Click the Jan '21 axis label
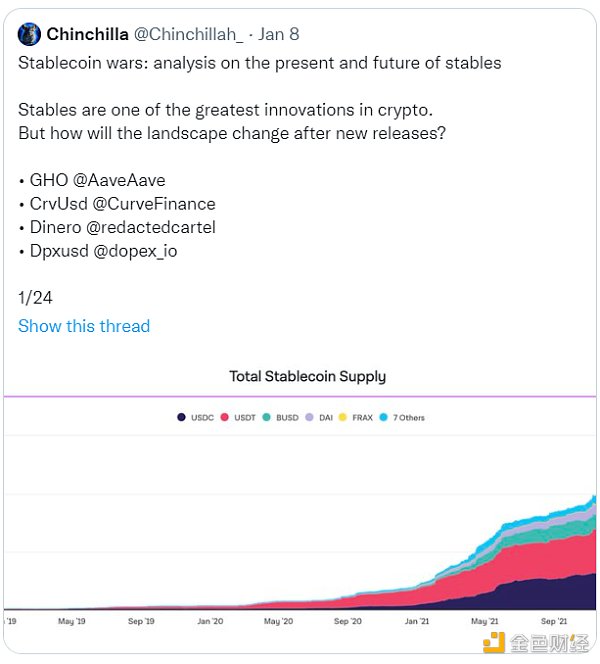600x664 pixels. coord(416,620)
